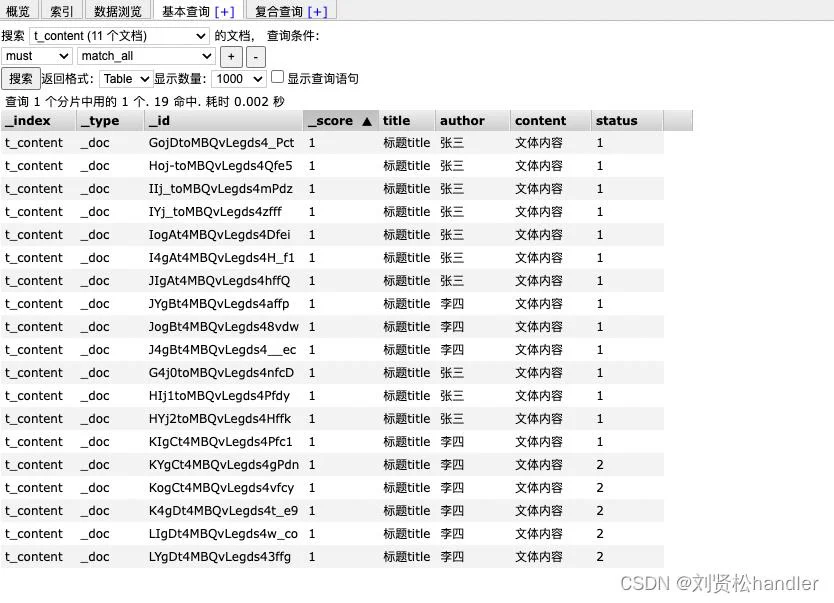The width and height of the screenshot is (834, 603).
Task: Sort by the _type column header
Action: point(110,121)
